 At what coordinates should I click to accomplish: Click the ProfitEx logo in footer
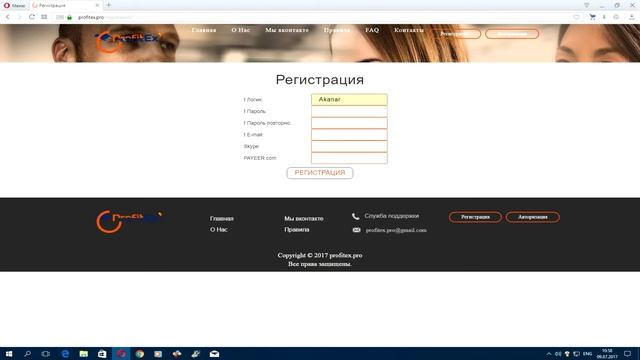coord(129,221)
